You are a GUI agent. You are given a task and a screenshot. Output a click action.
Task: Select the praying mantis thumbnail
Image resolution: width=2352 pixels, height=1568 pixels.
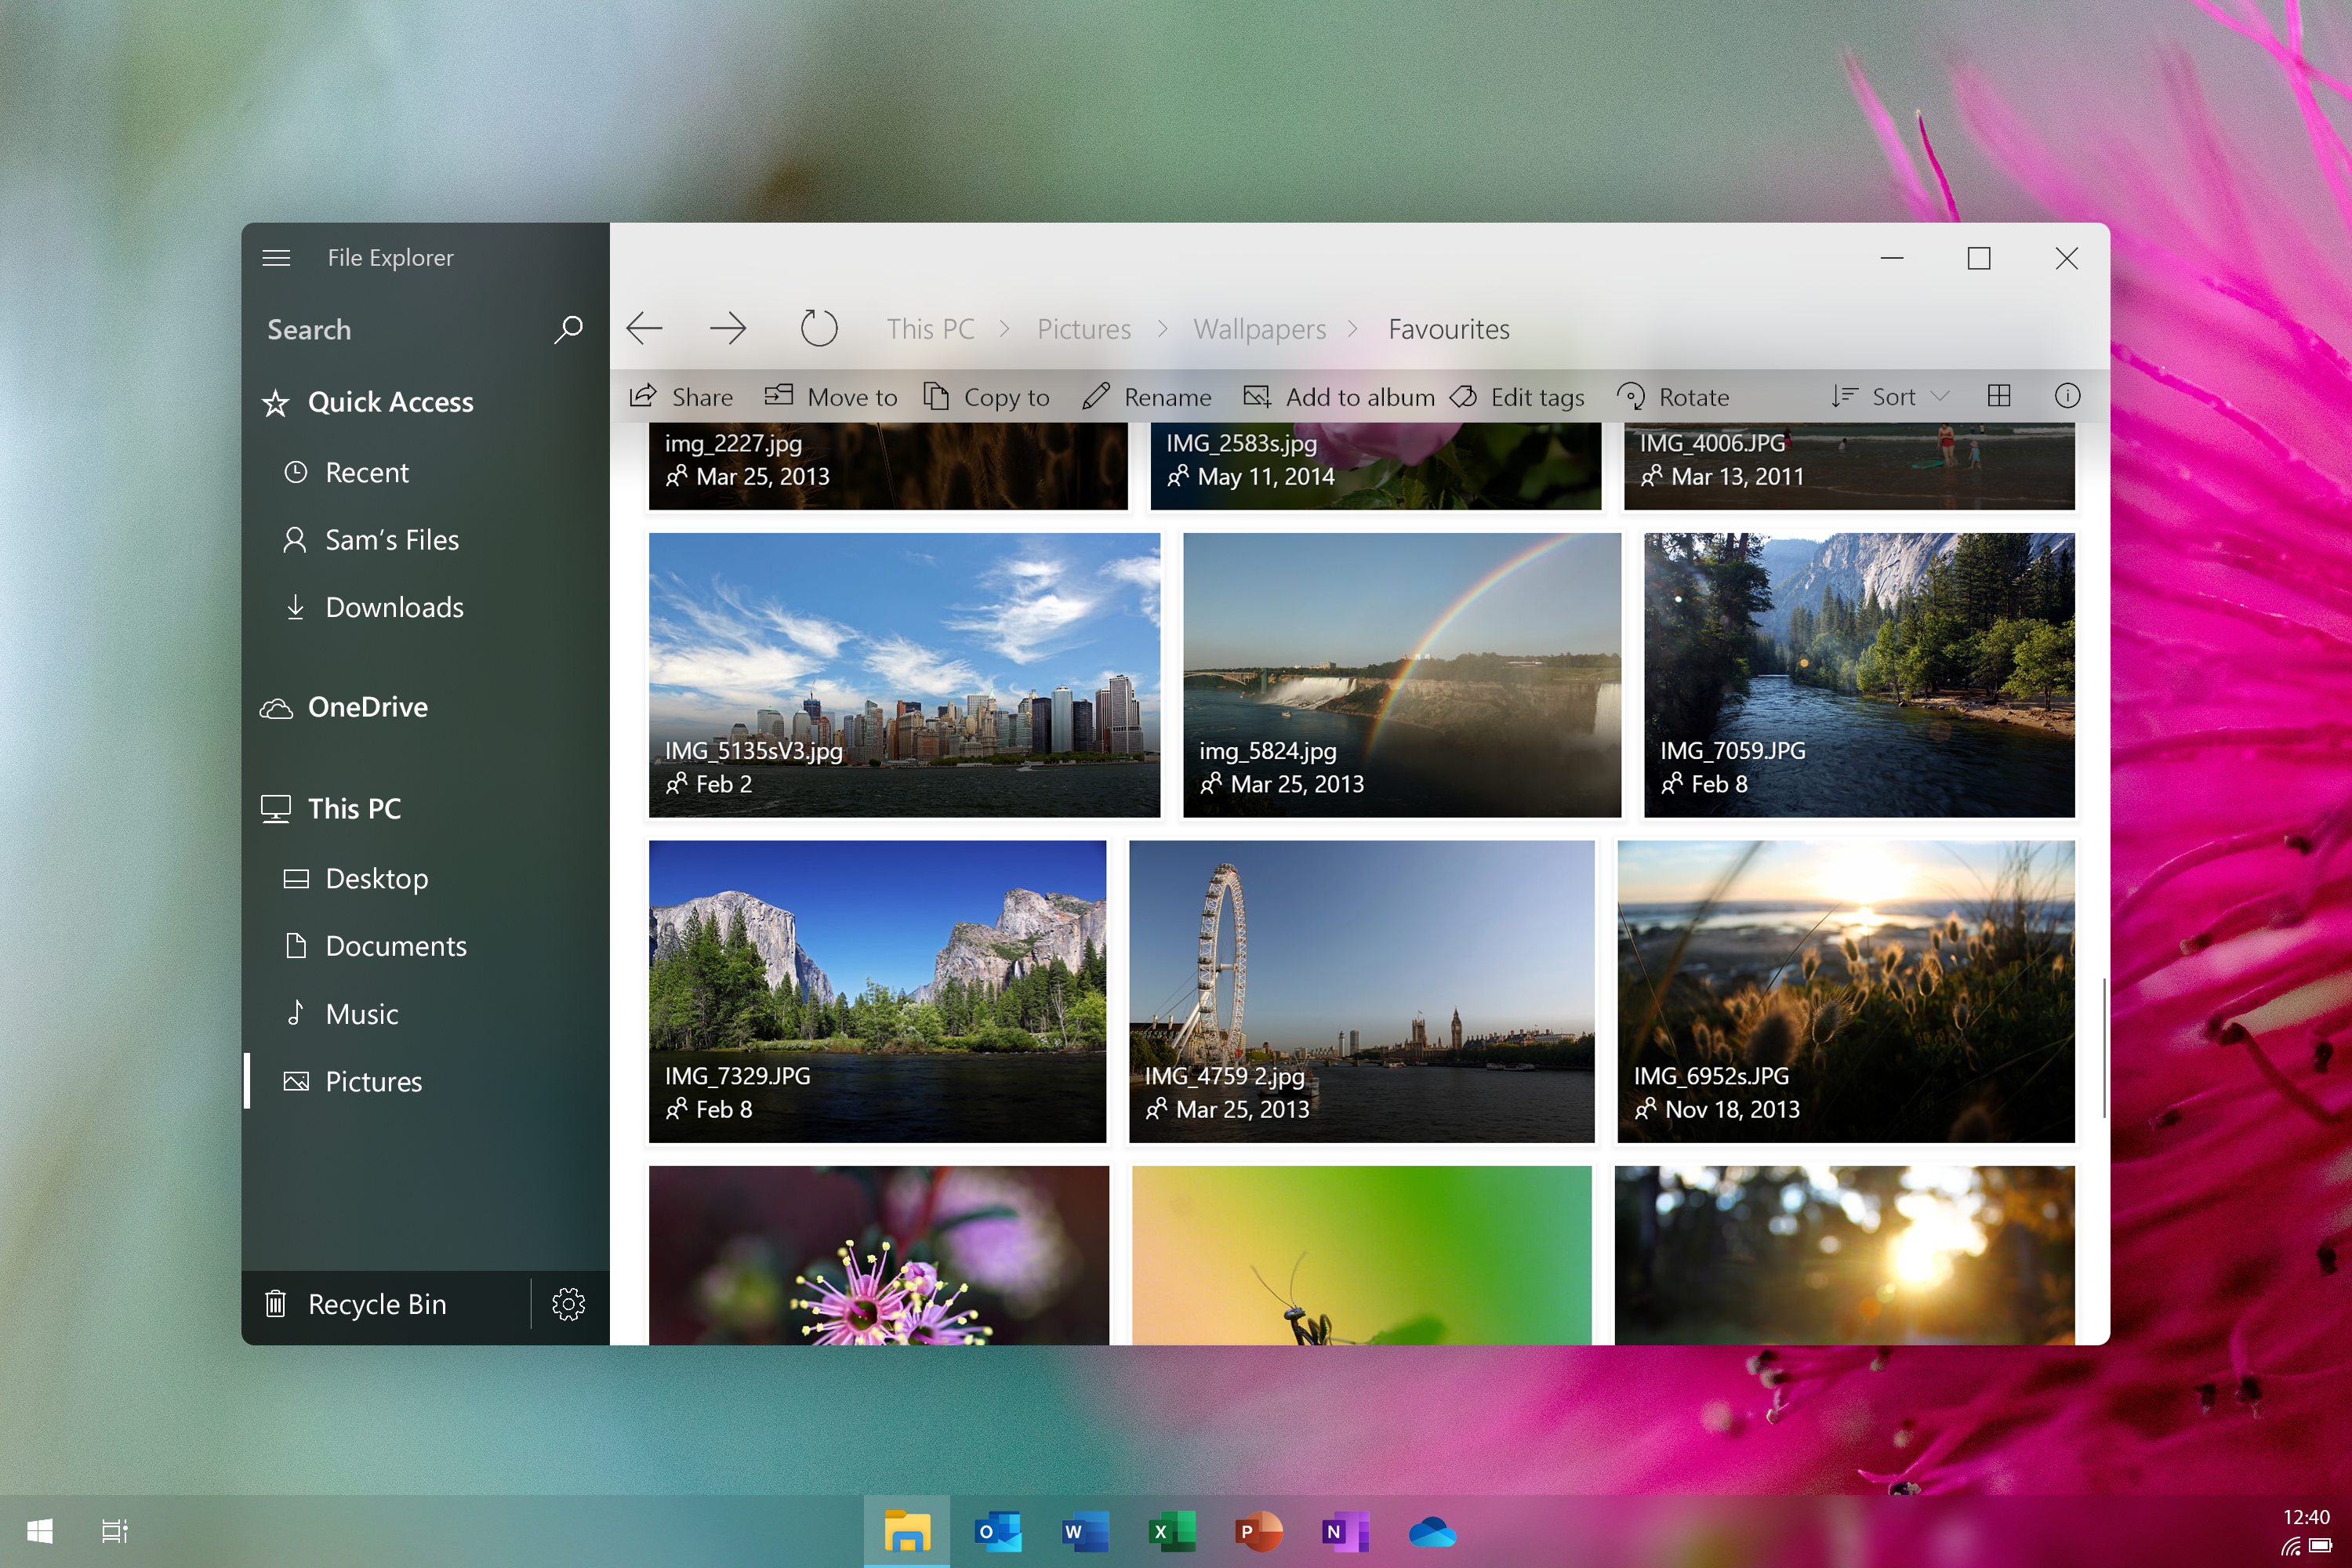point(1361,1255)
